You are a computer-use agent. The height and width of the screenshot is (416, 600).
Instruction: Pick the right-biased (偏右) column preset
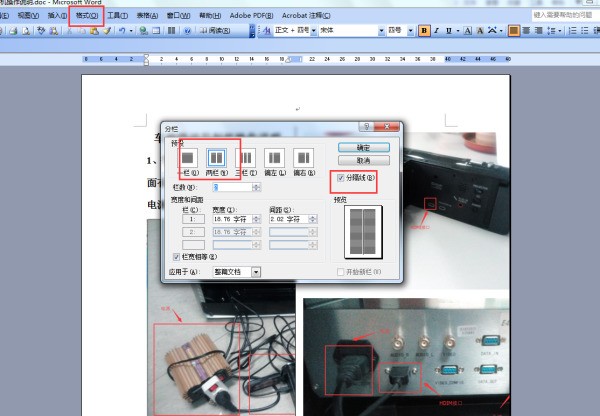tap(304, 158)
